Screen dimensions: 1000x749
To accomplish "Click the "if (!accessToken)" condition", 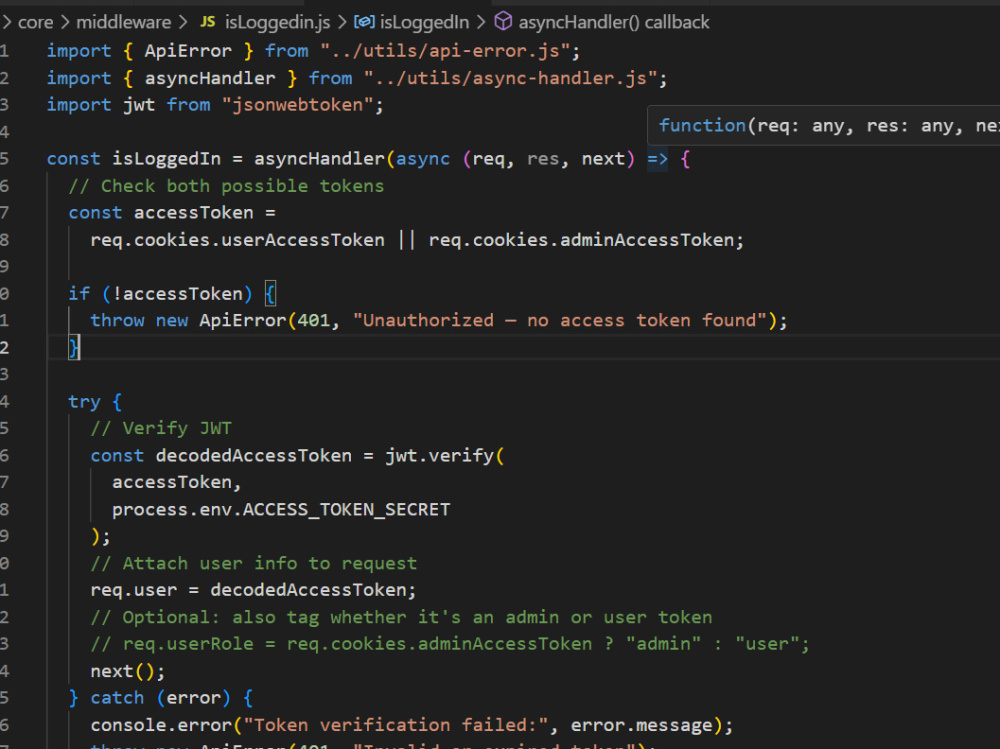I will (160, 293).
